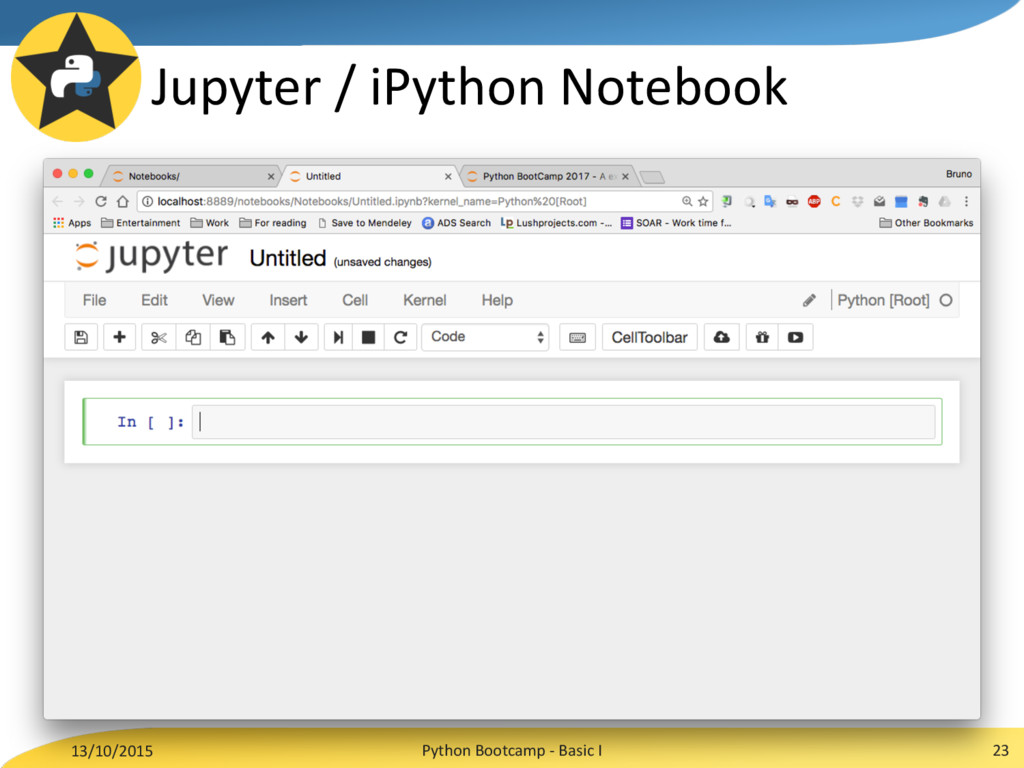
Task: Click the Bruno profile button
Action: point(959,174)
